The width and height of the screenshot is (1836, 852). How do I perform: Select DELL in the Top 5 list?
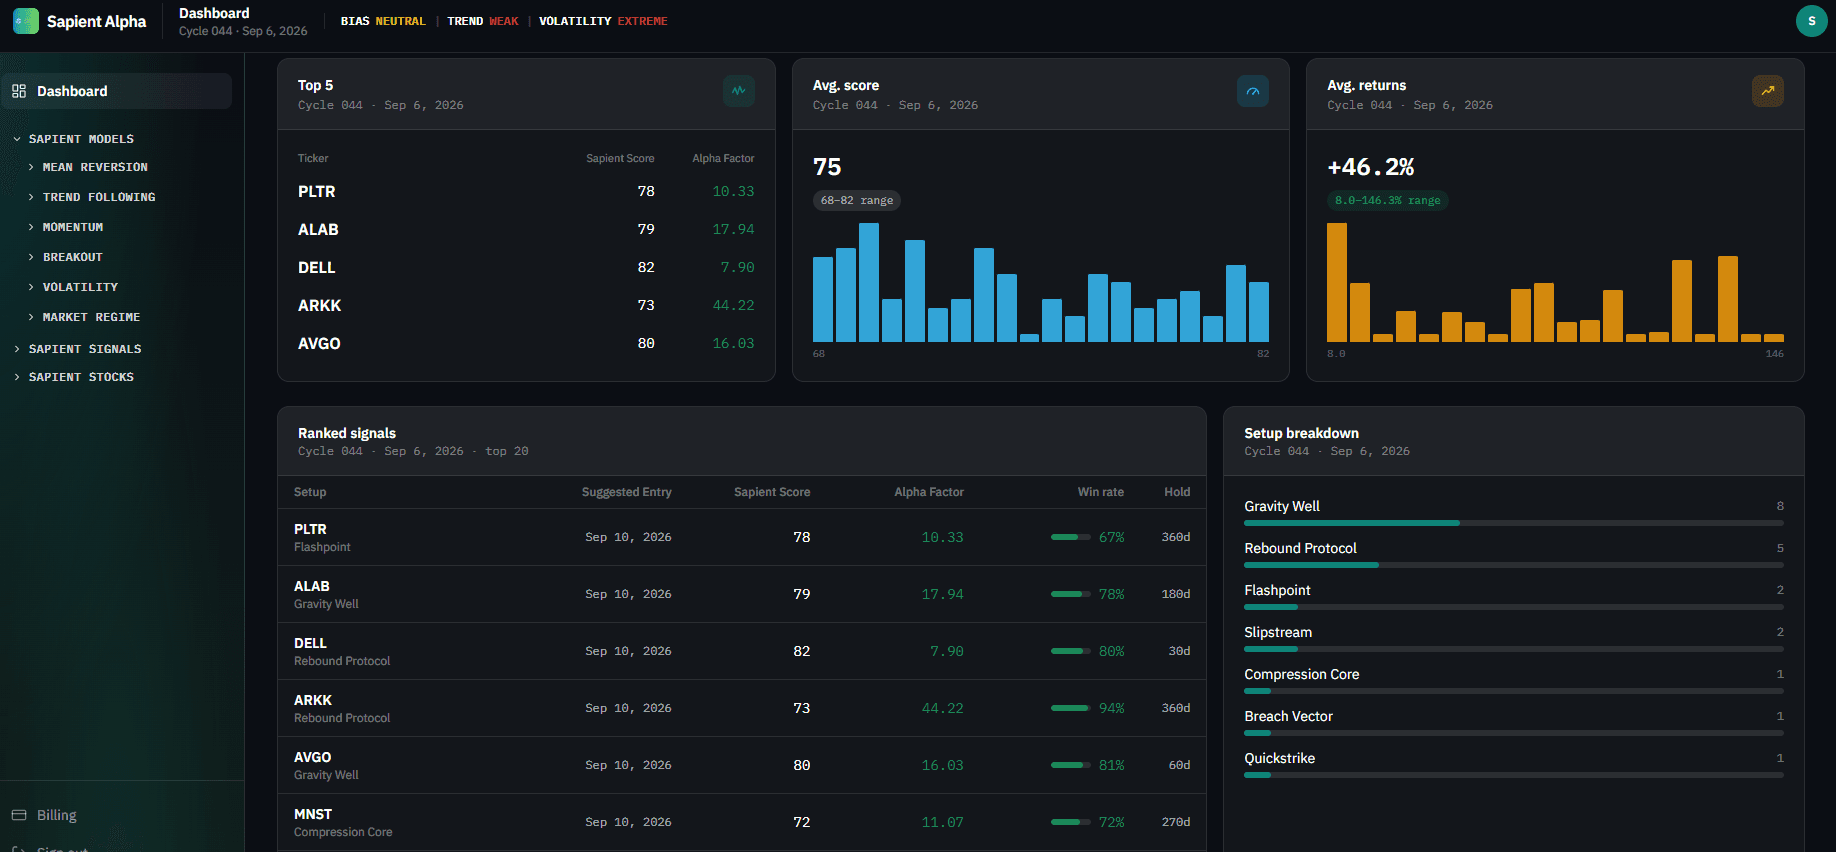click(x=526, y=267)
